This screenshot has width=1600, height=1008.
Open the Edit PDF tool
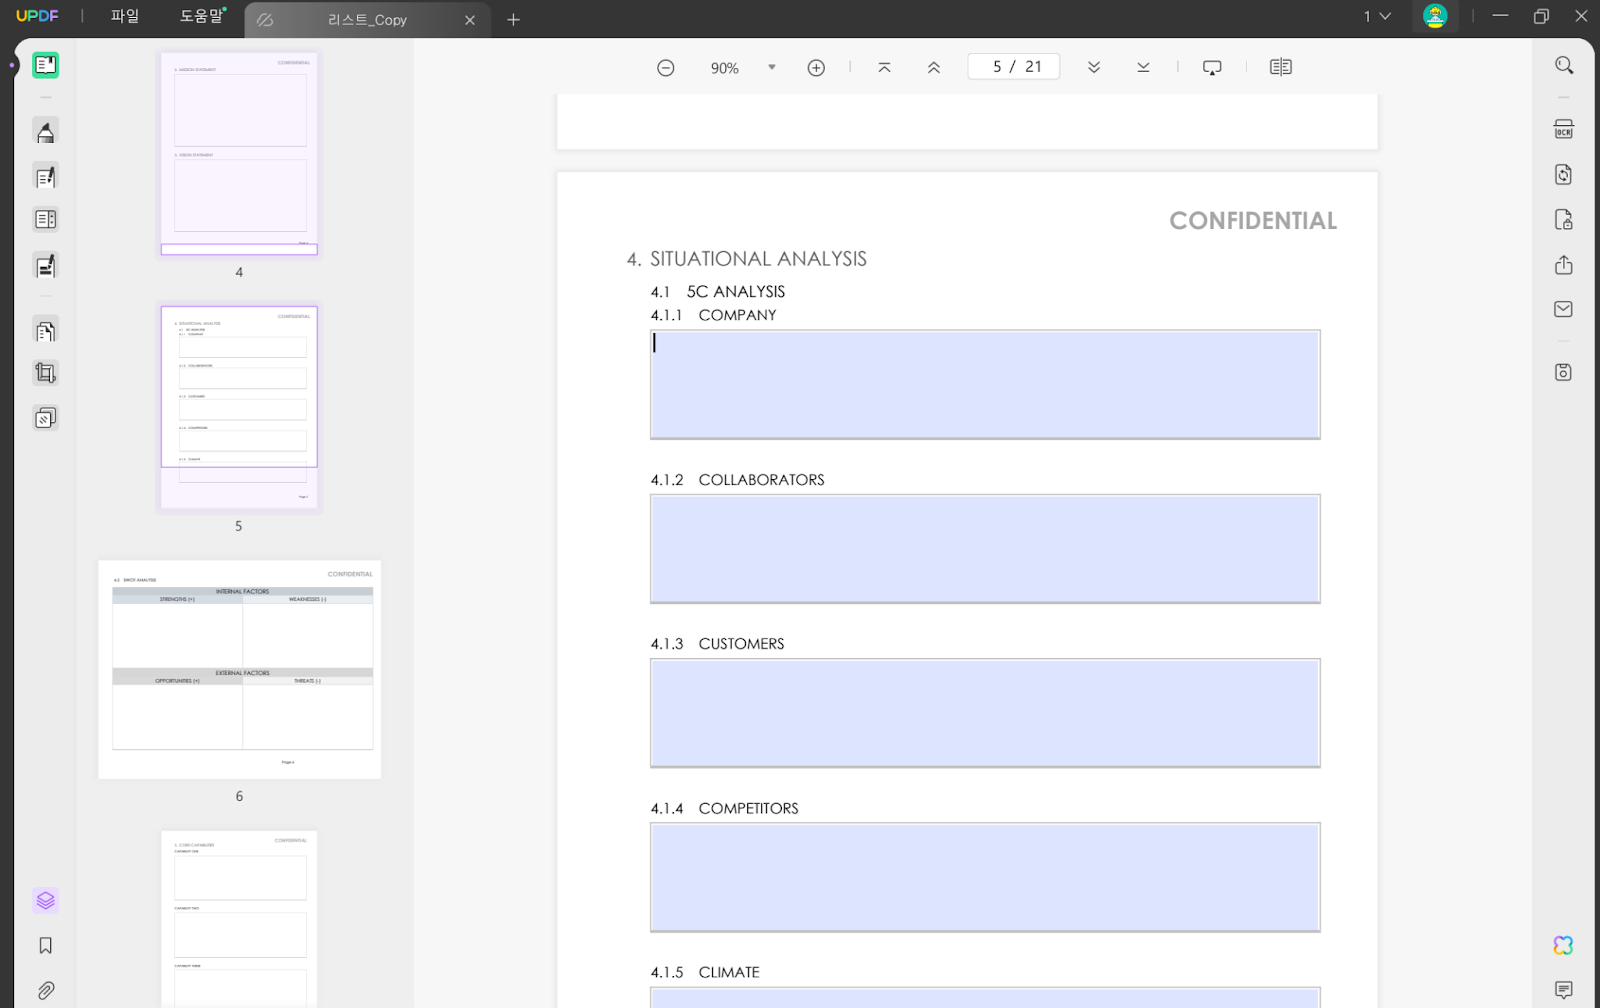click(45, 177)
